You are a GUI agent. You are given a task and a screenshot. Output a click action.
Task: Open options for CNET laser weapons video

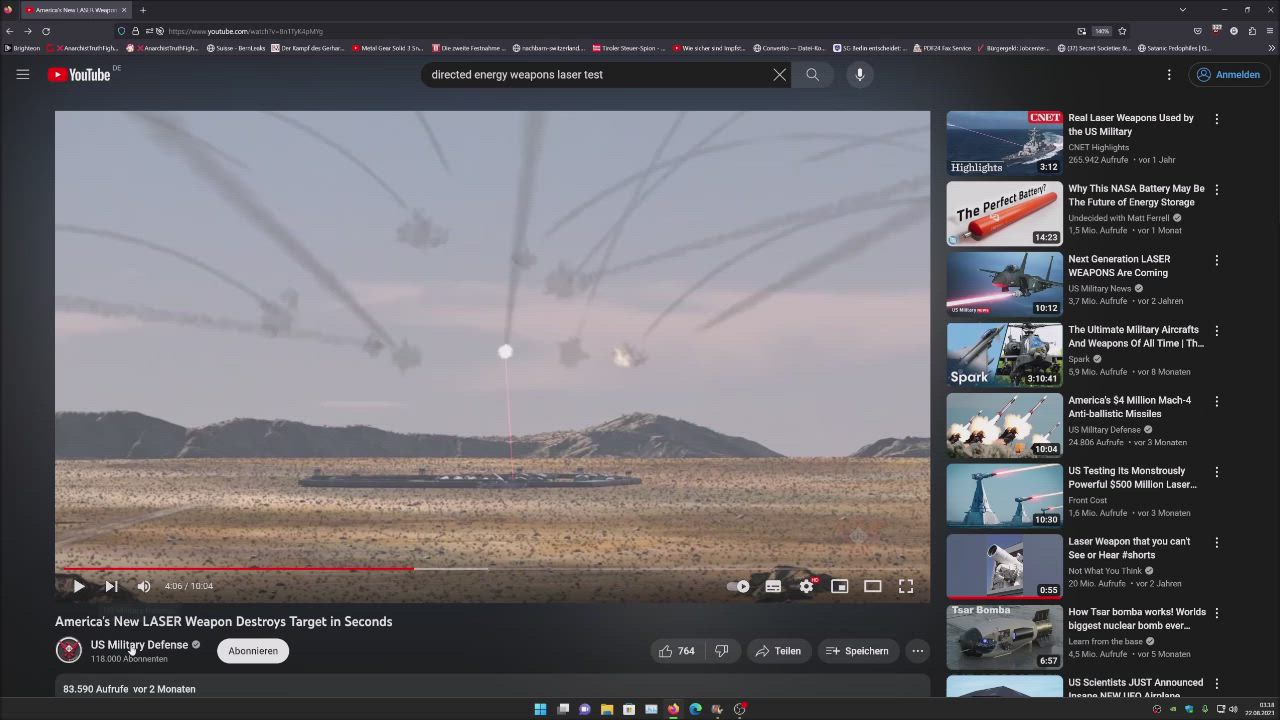1216,119
